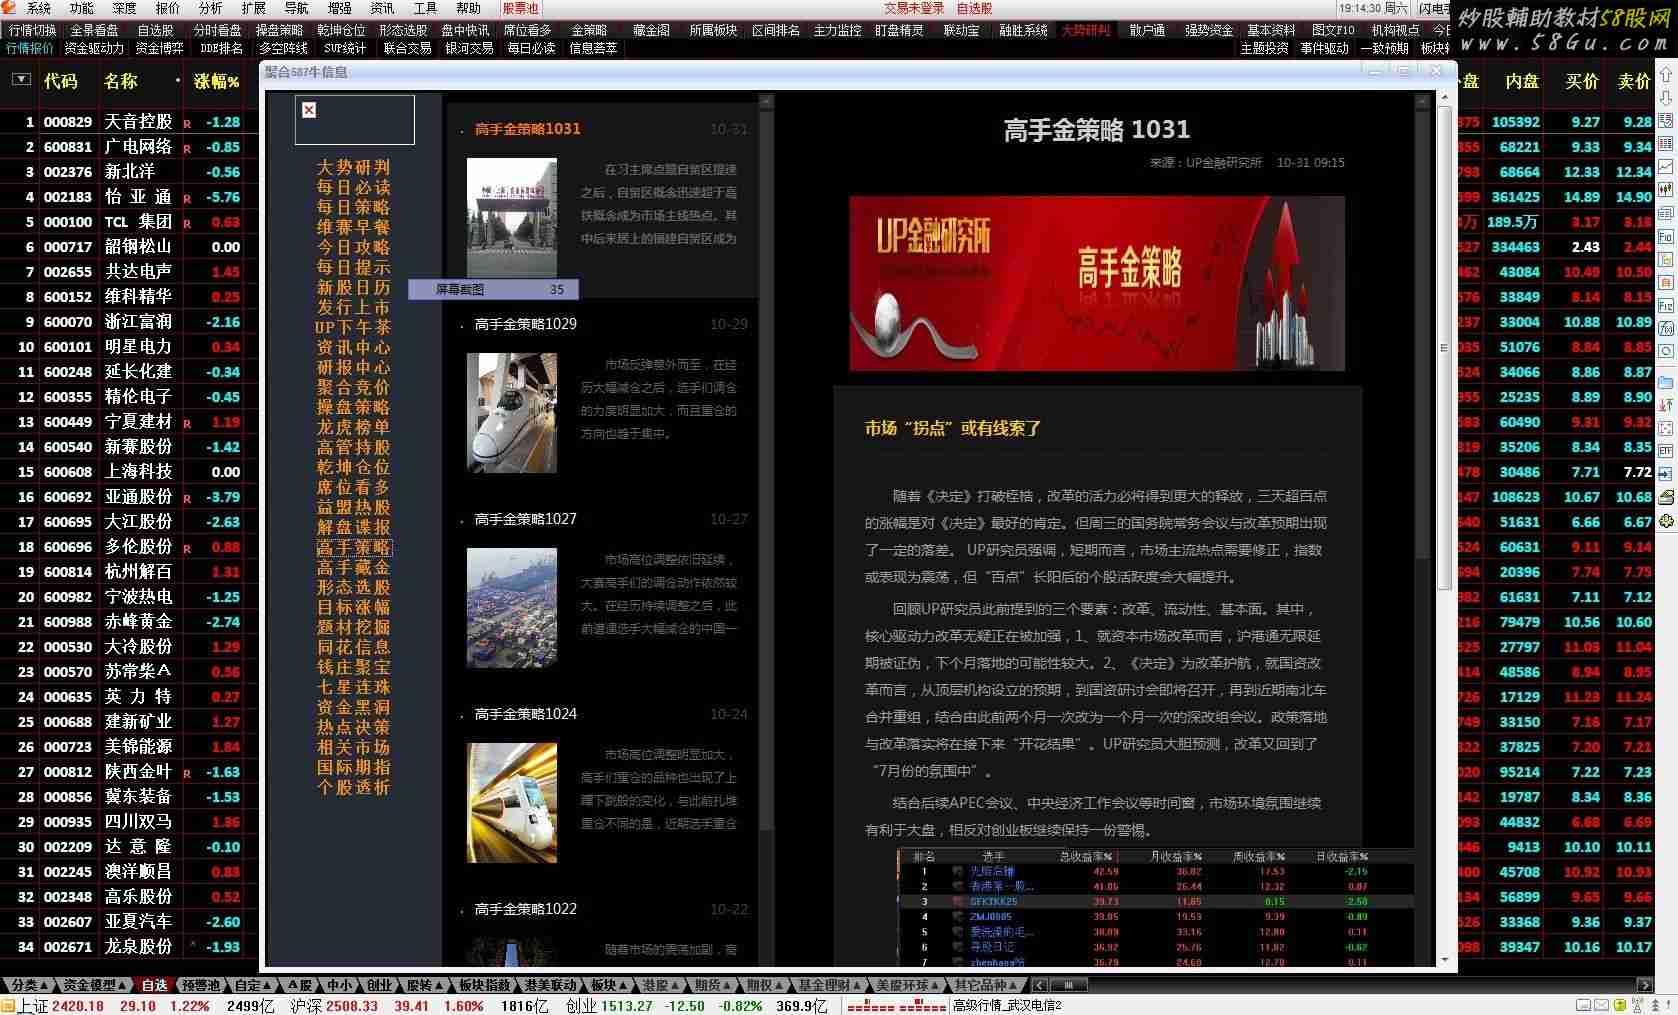
Task: Click the F12 trading icon in right toolbar
Action: (x=1666, y=306)
